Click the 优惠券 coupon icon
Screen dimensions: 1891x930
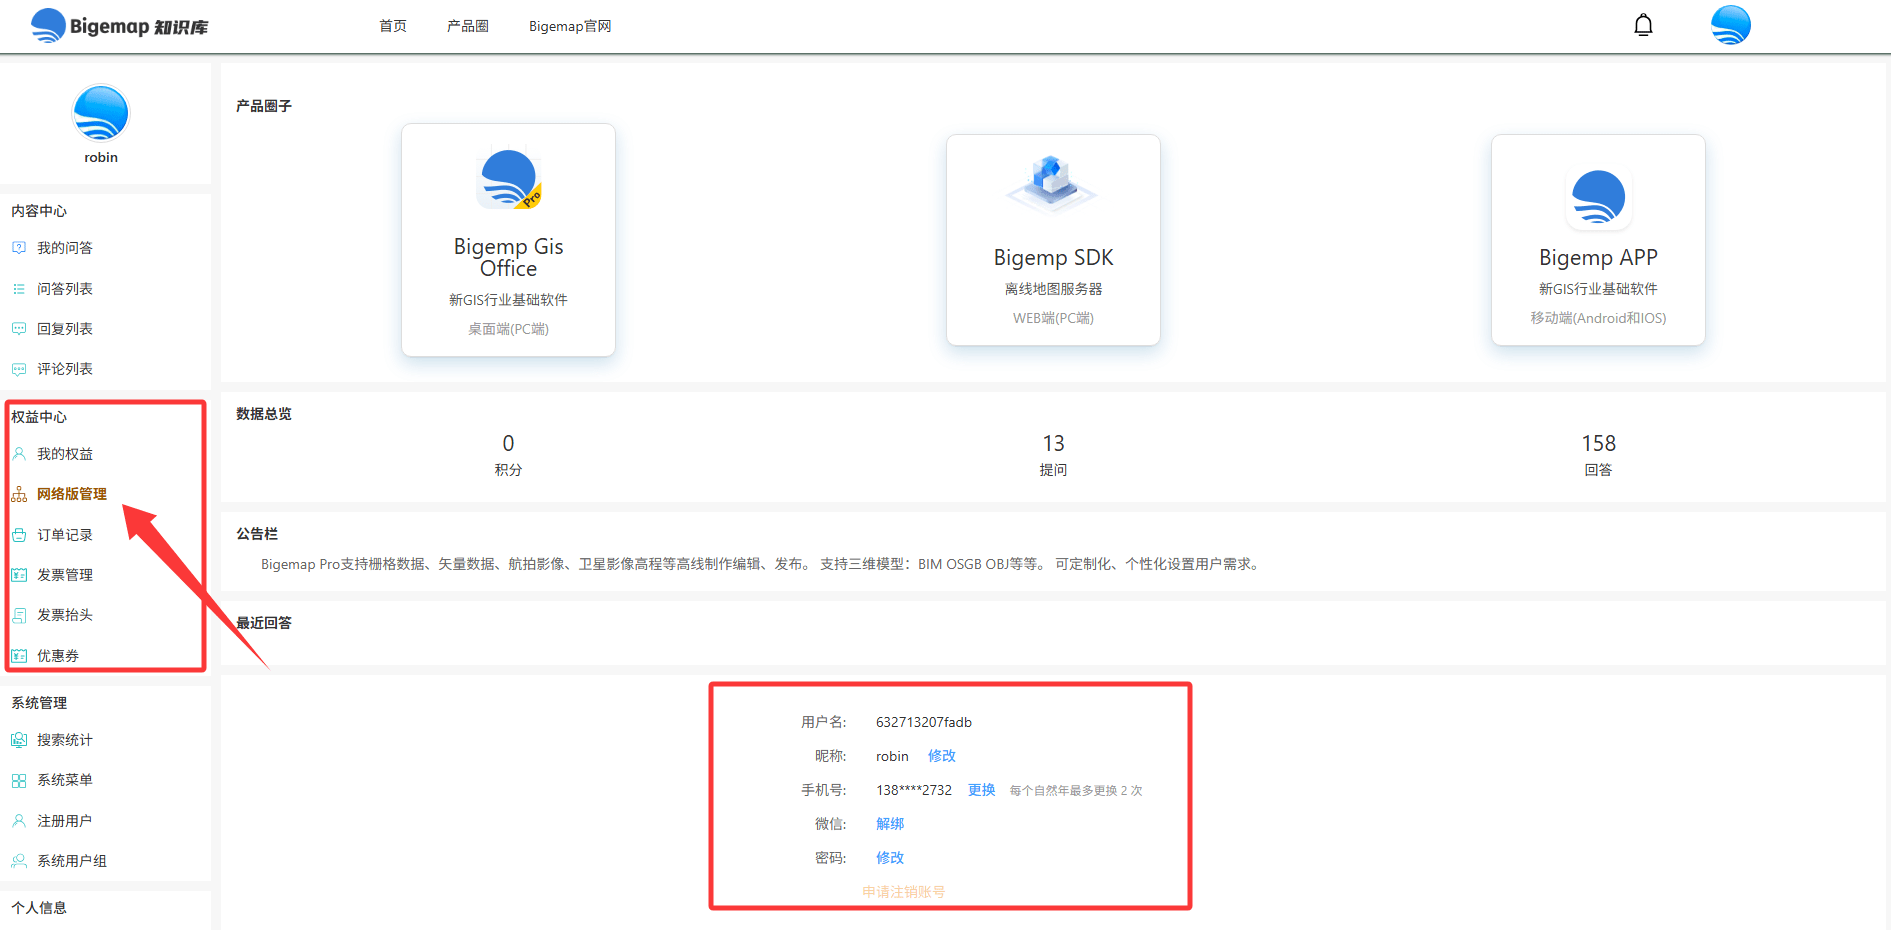[x=19, y=656]
